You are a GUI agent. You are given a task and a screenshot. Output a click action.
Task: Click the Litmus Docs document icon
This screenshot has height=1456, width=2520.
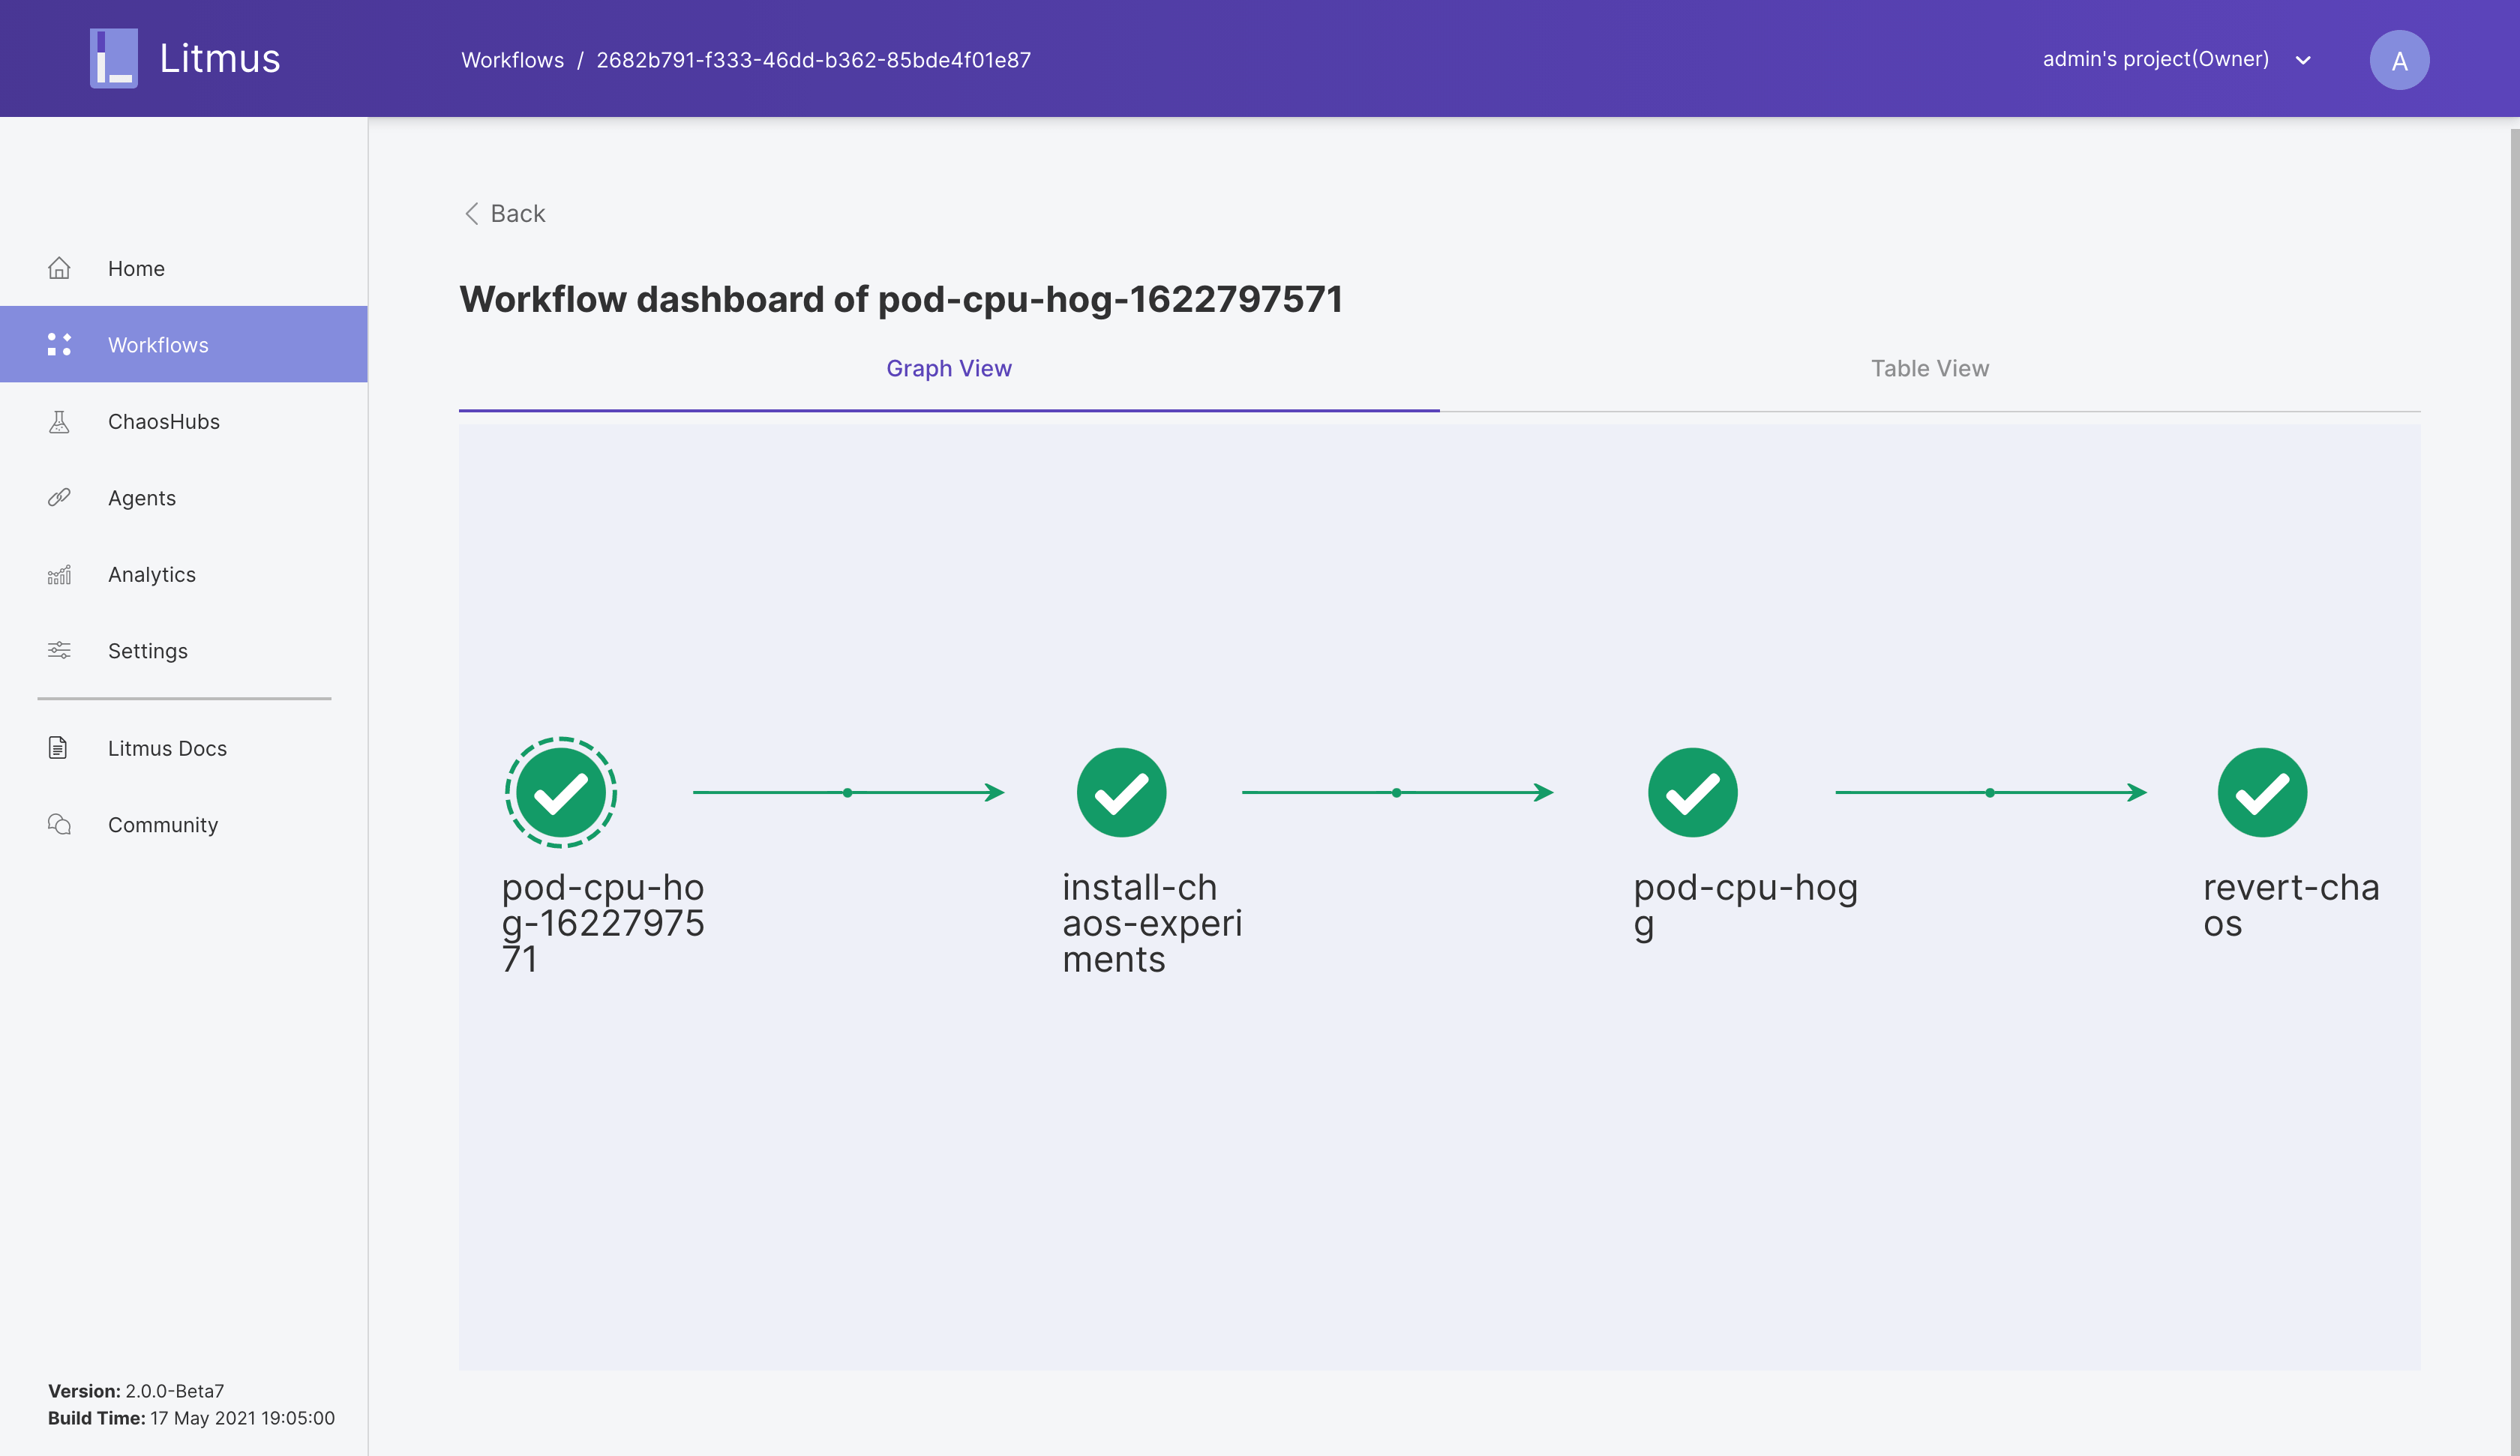[58, 748]
